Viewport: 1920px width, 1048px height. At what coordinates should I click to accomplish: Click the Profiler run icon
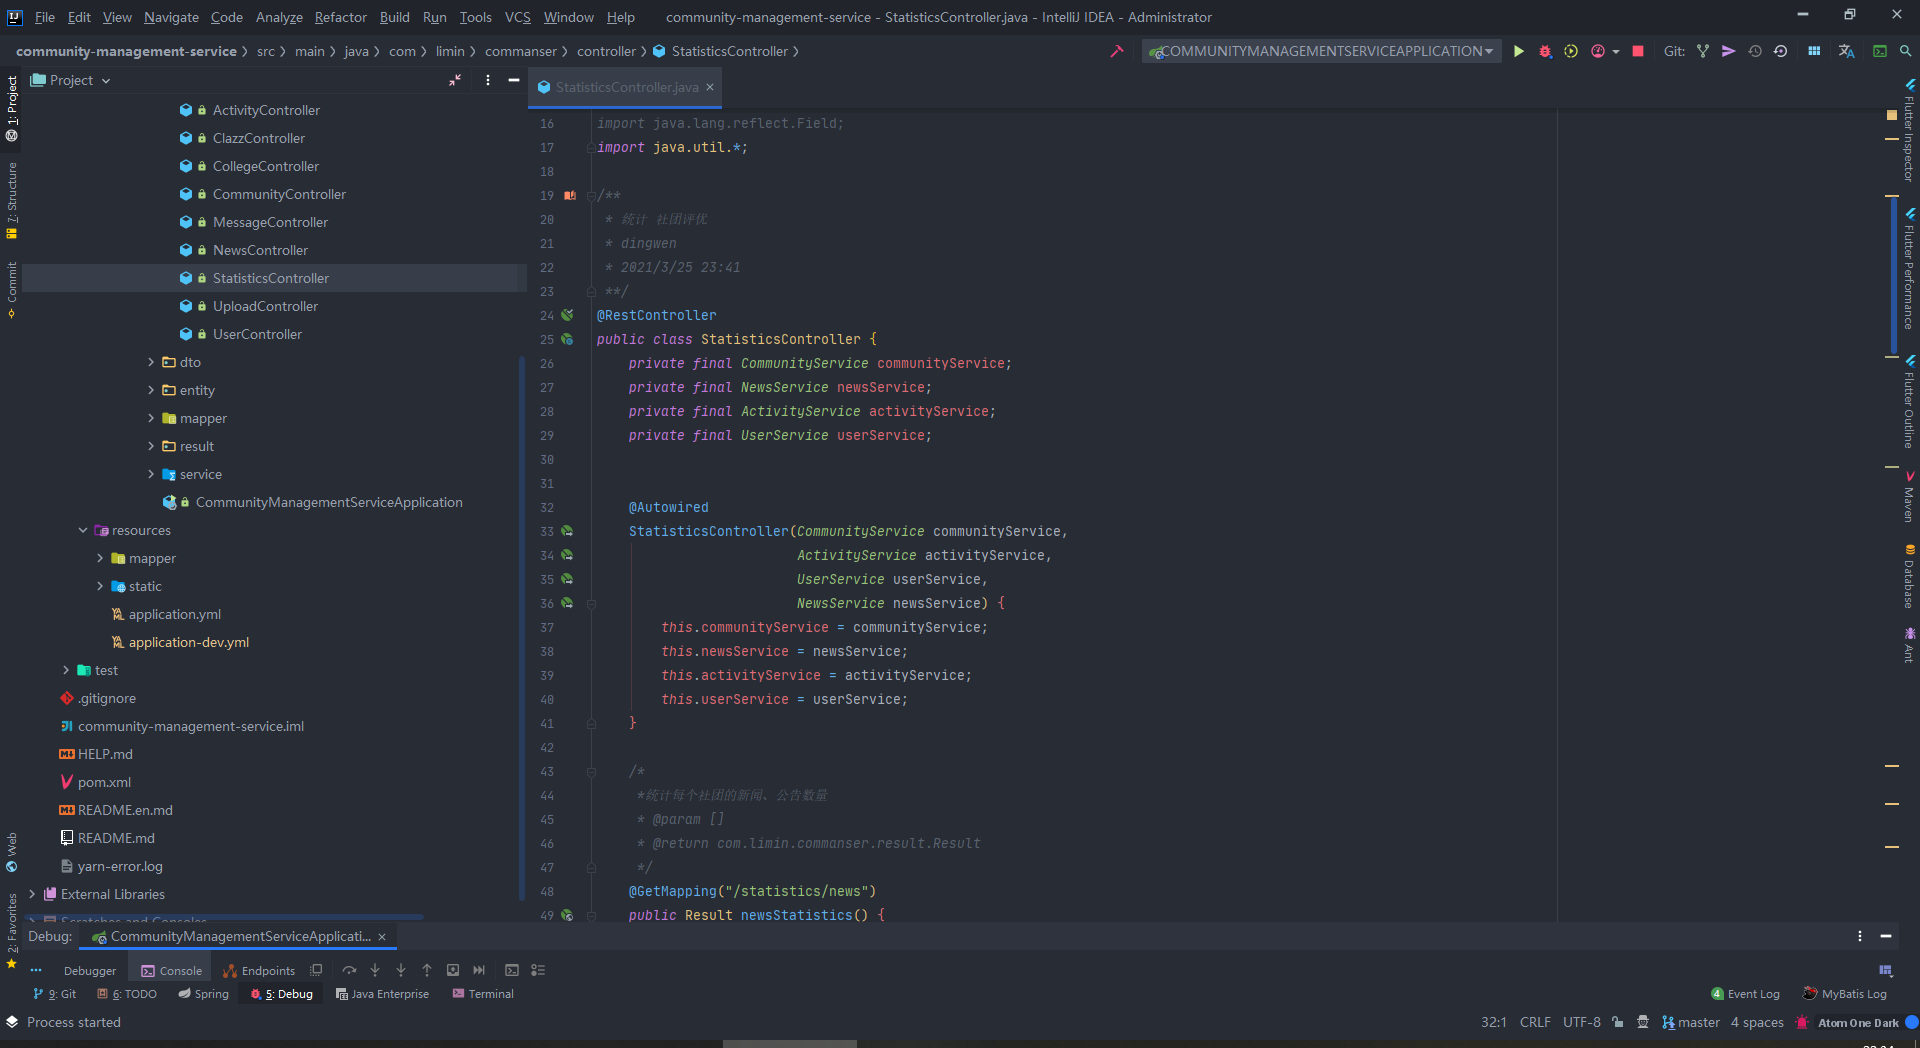click(x=1598, y=51)
